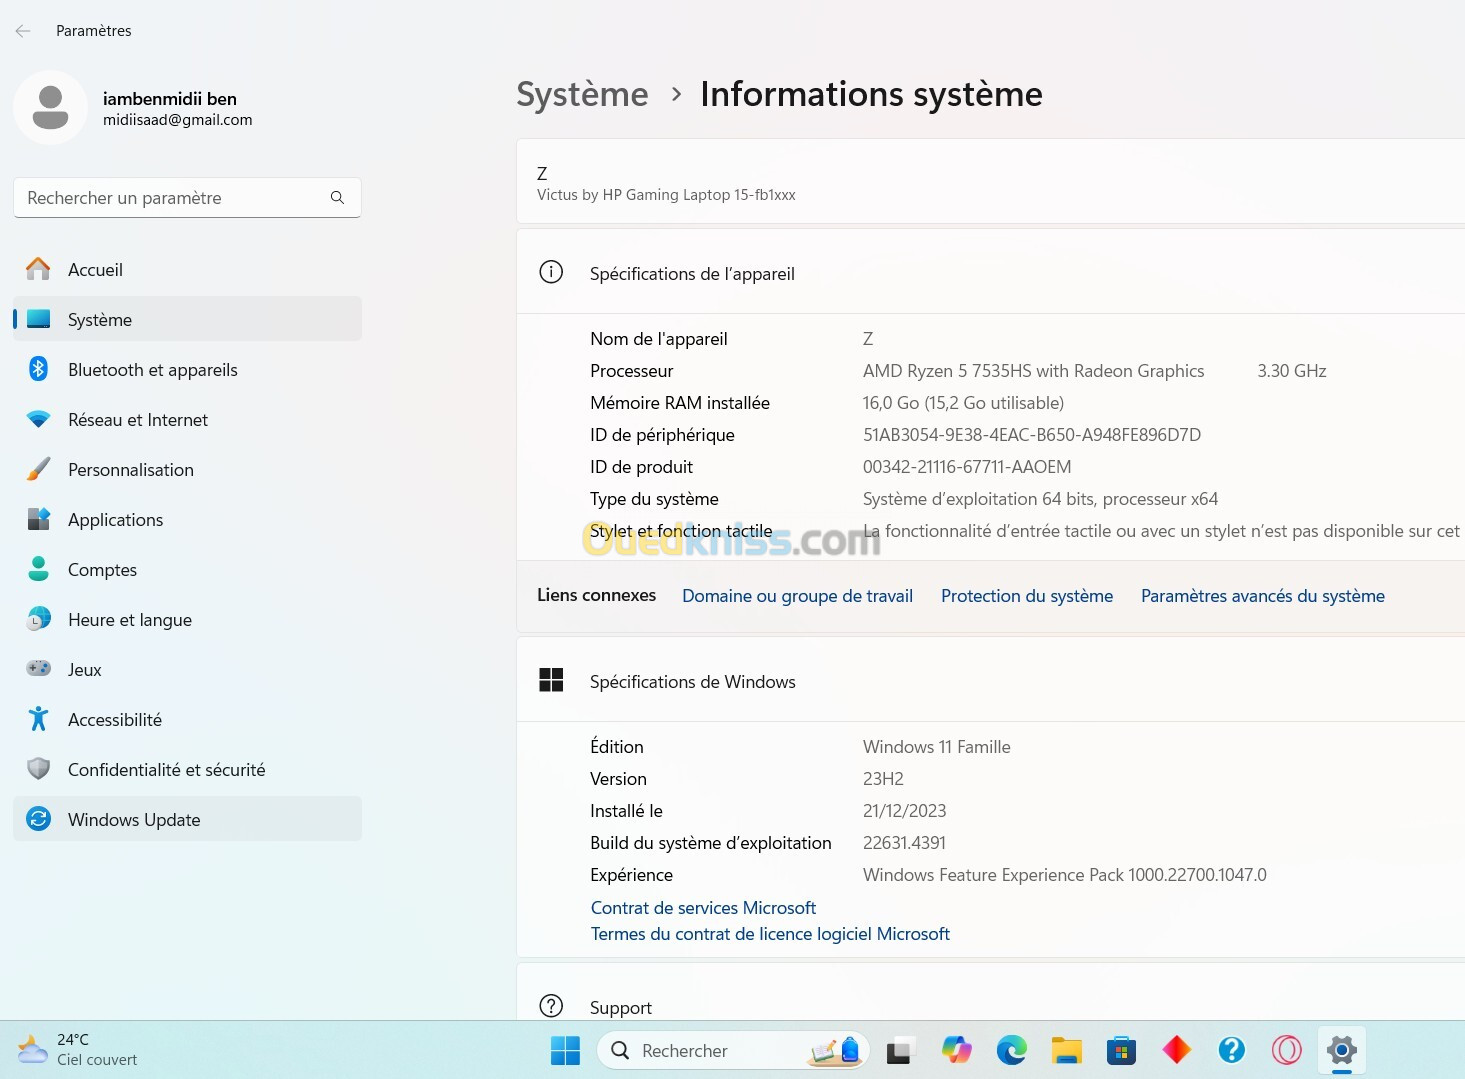
Task: Click the Confidentialité shield icon
Action: (38, 769)
